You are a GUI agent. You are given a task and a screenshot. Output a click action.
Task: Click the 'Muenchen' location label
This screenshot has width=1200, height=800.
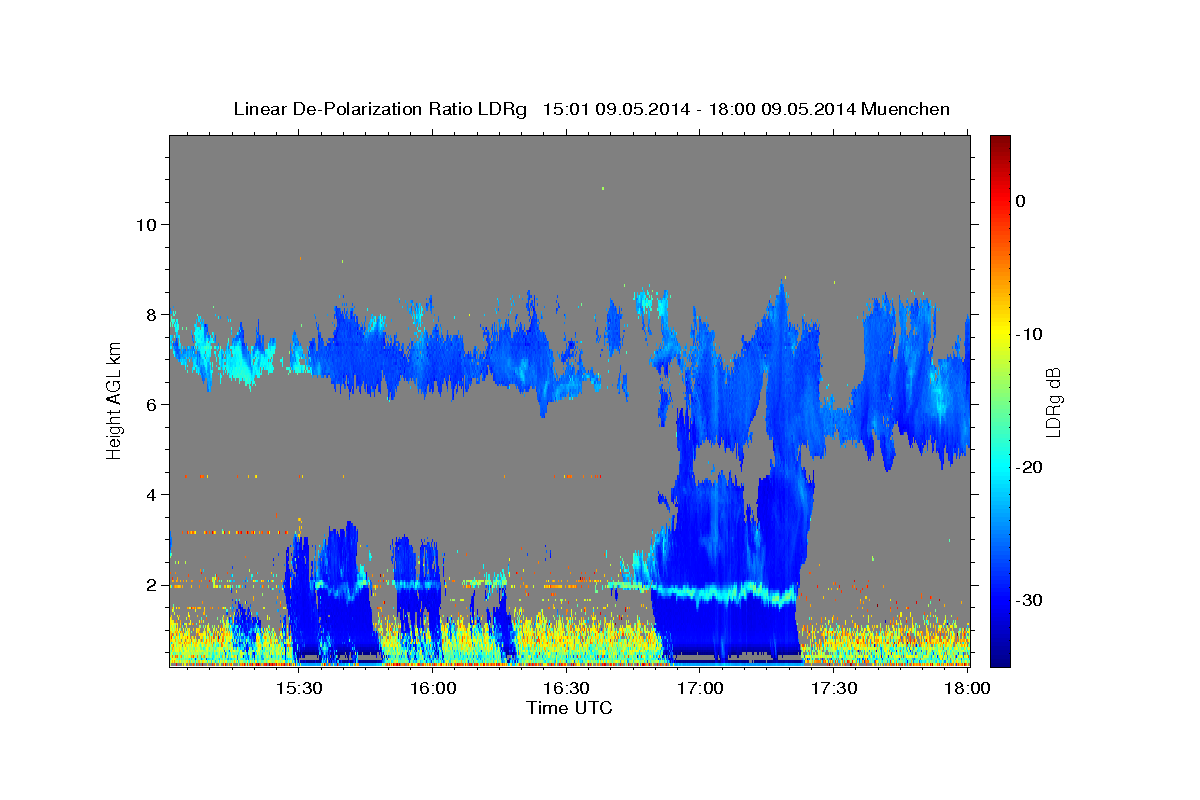906,109
